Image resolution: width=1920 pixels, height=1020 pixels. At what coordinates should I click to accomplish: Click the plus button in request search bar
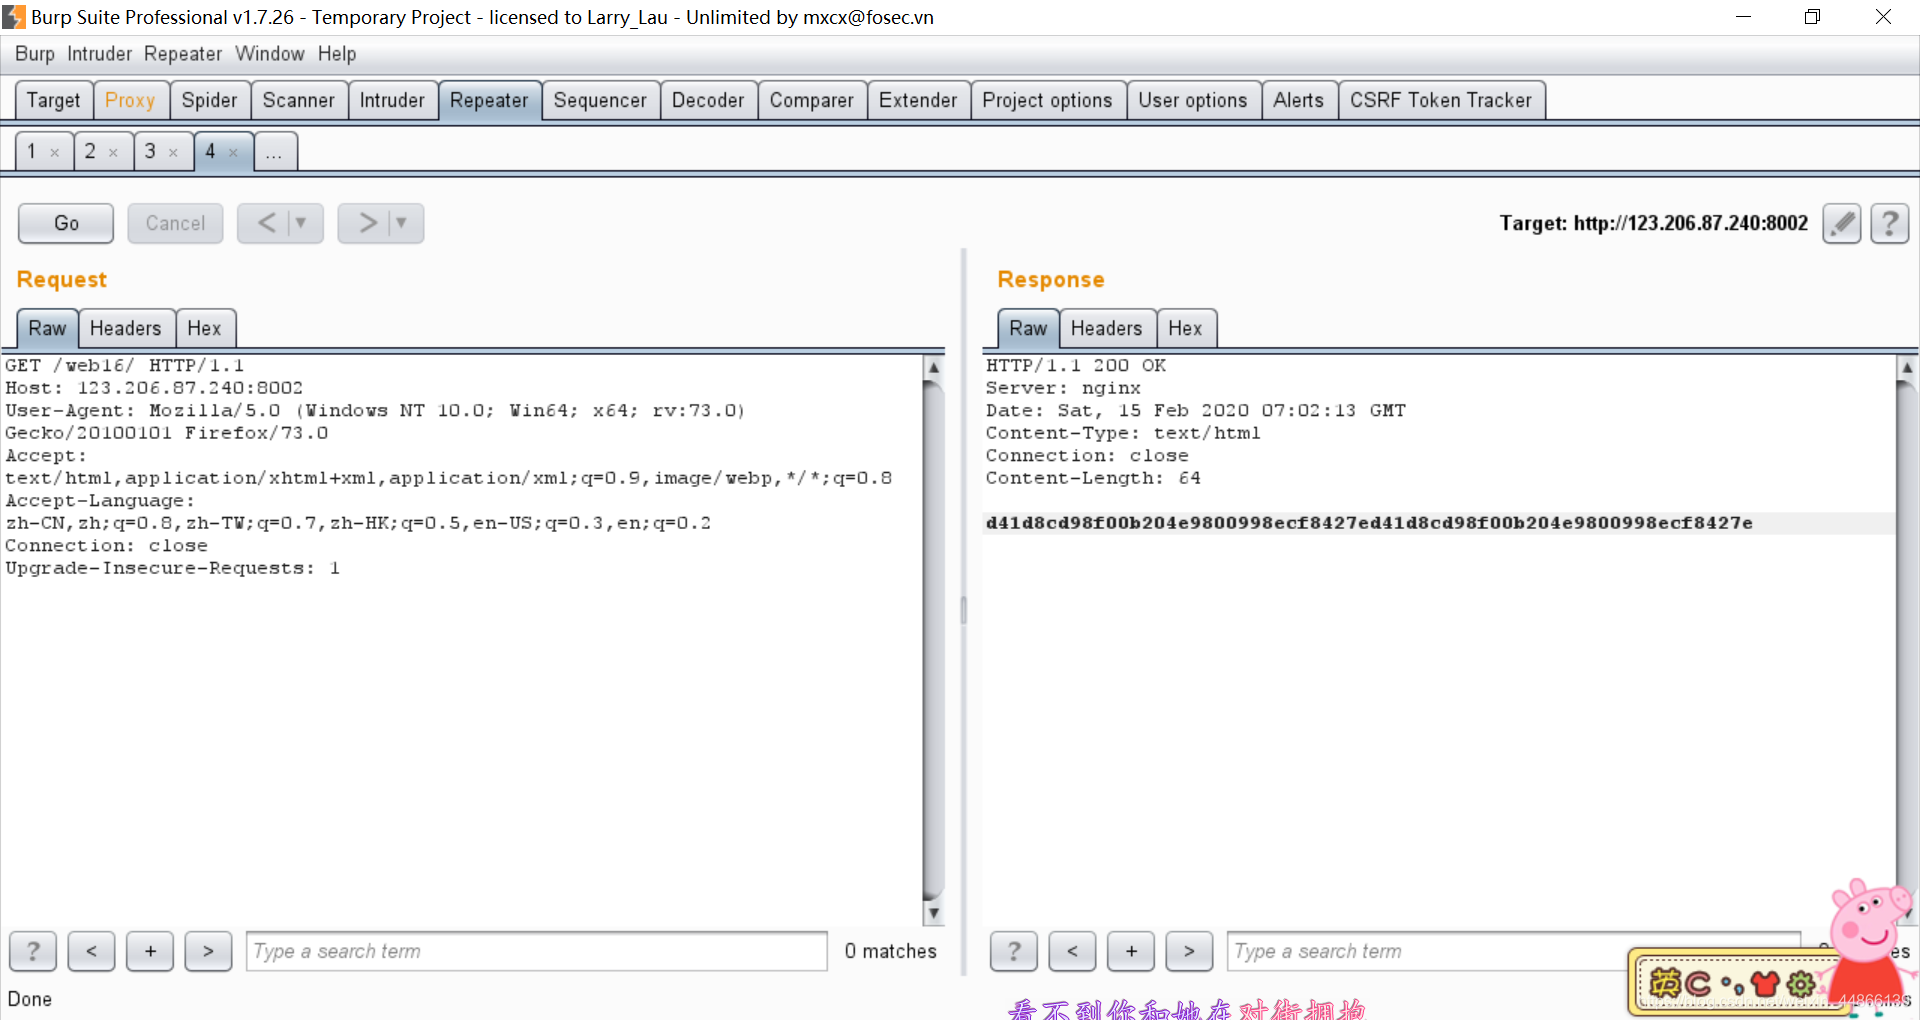(x=150, y=951)
